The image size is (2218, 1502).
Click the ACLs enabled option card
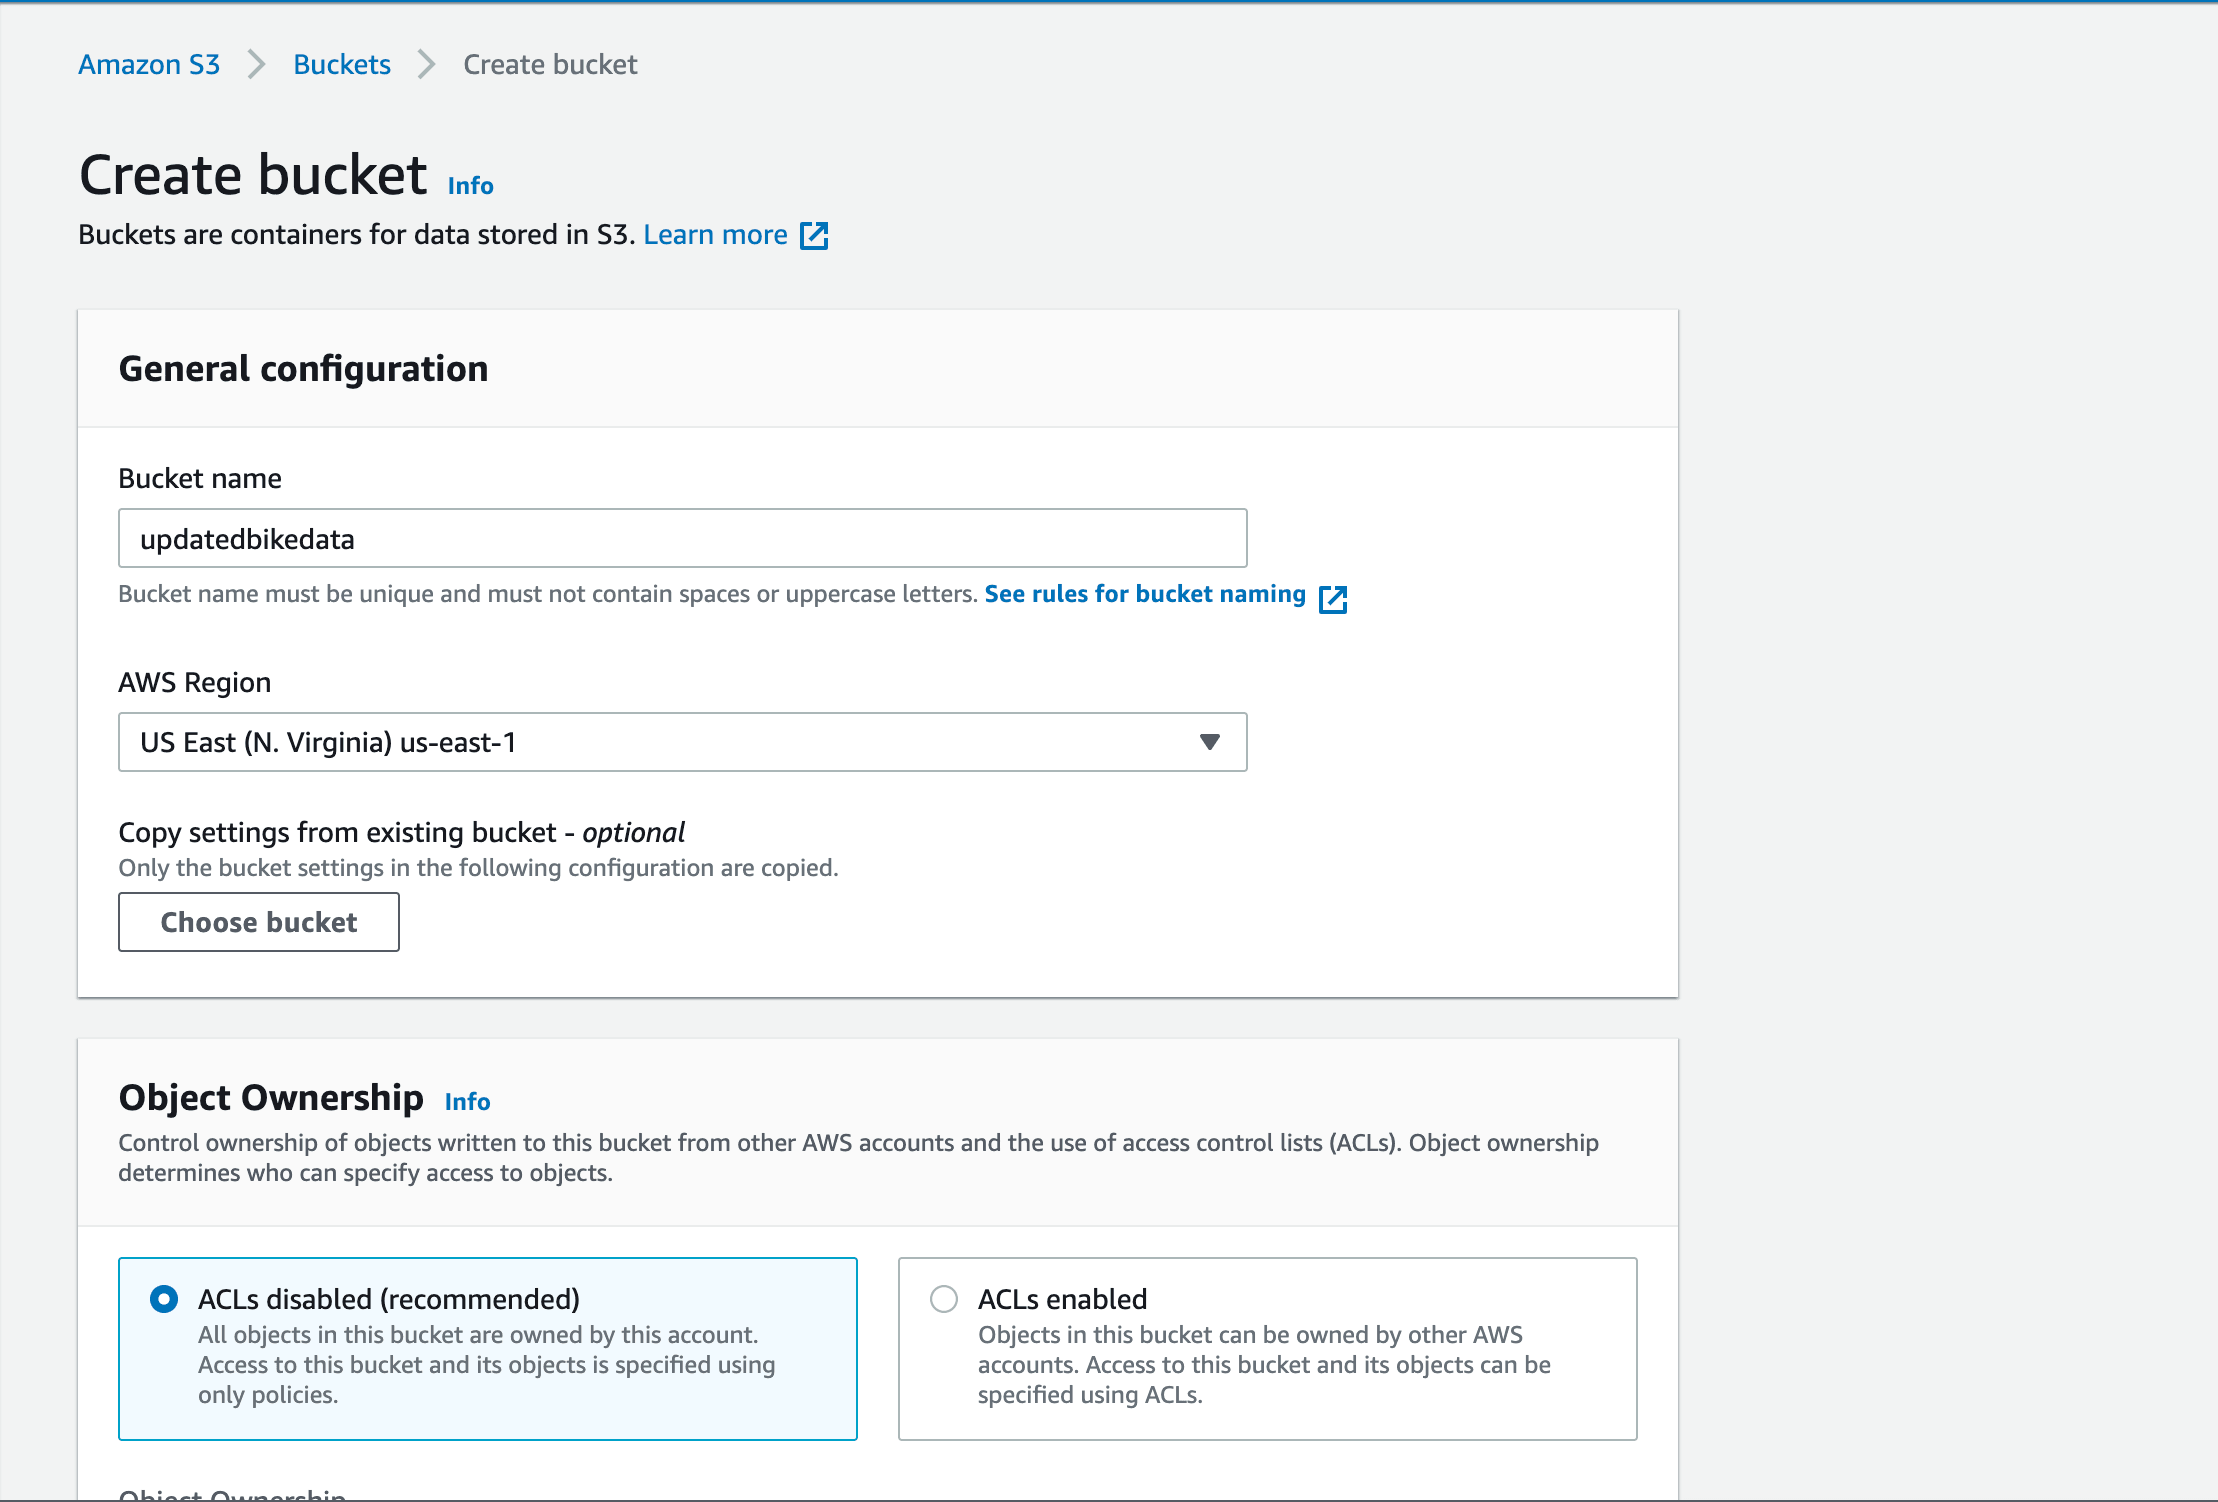(1267, 1348)
